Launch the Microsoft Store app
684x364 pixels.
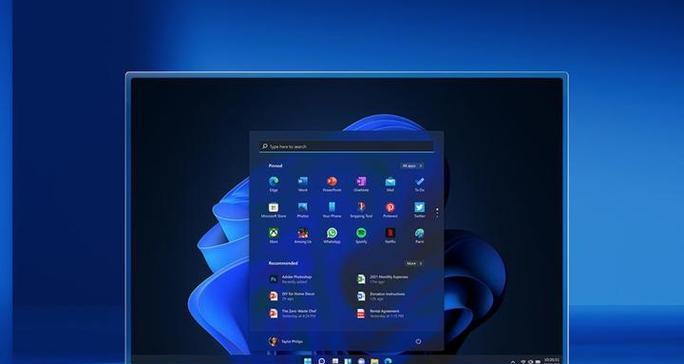[274, 210]
